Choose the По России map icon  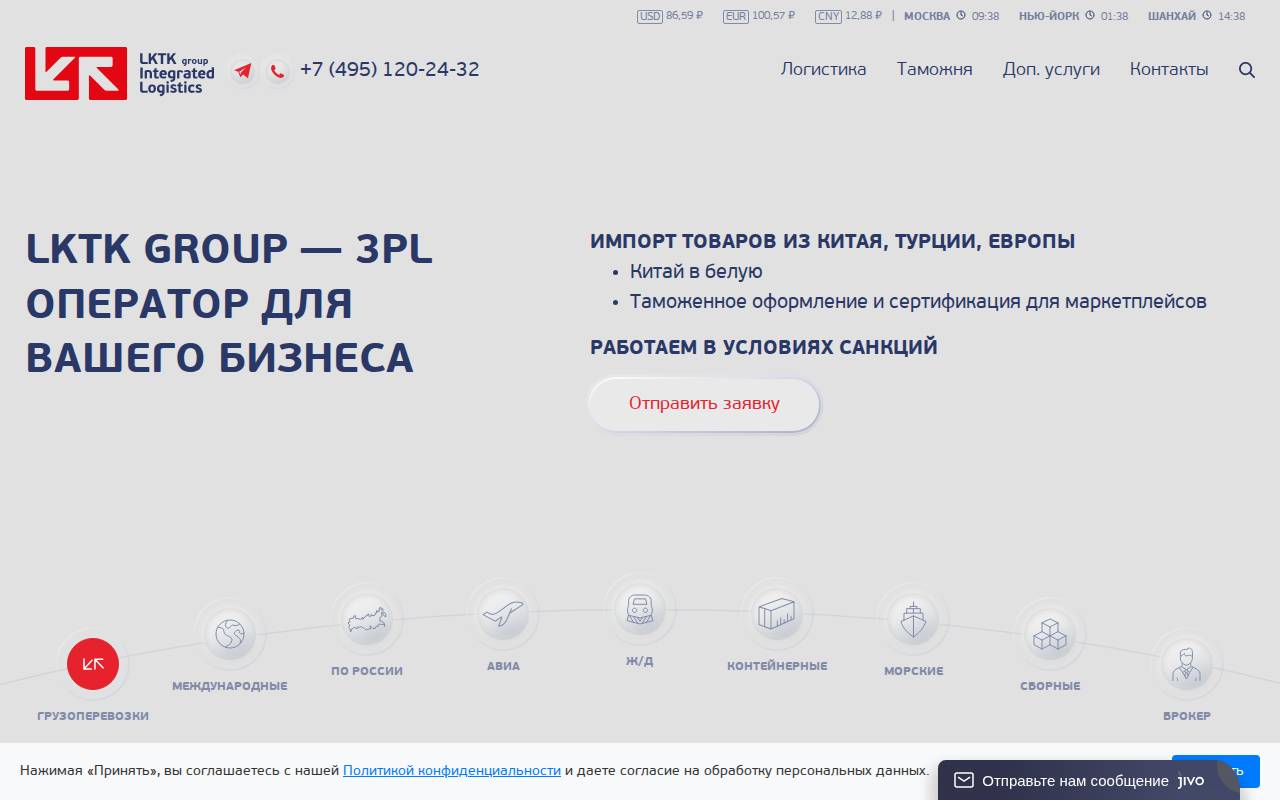tap(367, 620)
